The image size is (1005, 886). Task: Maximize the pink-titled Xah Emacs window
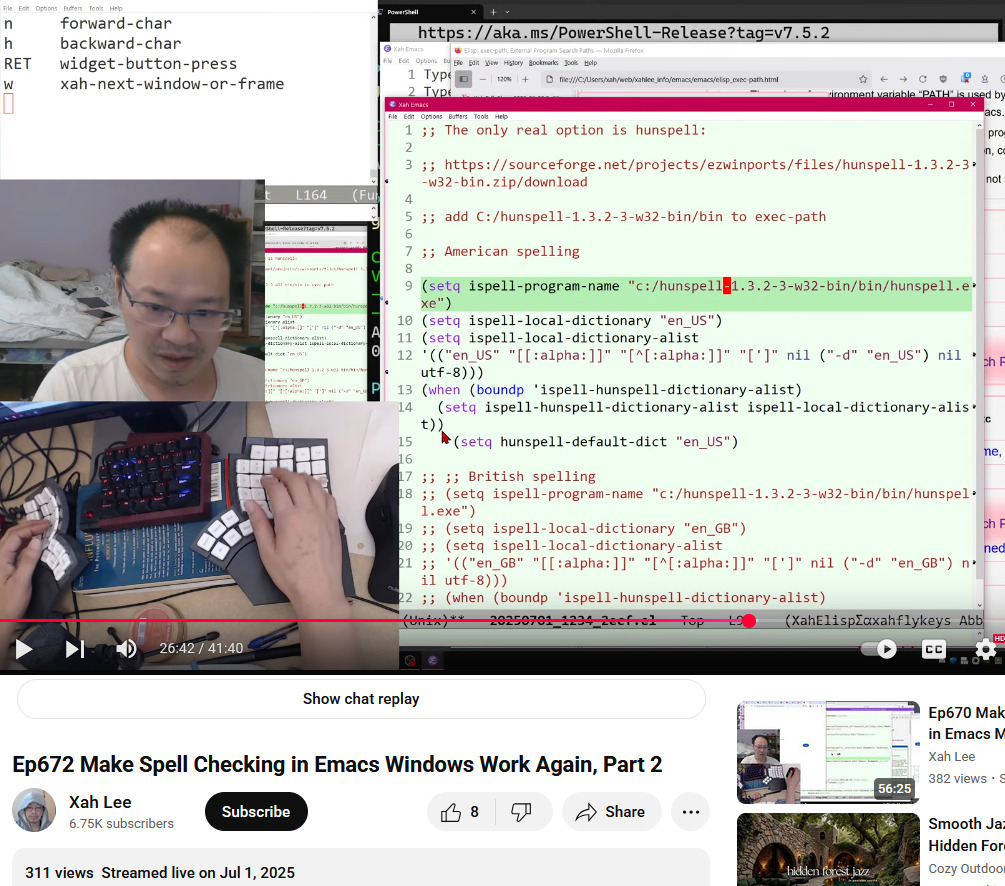click(x=952, y=104)
